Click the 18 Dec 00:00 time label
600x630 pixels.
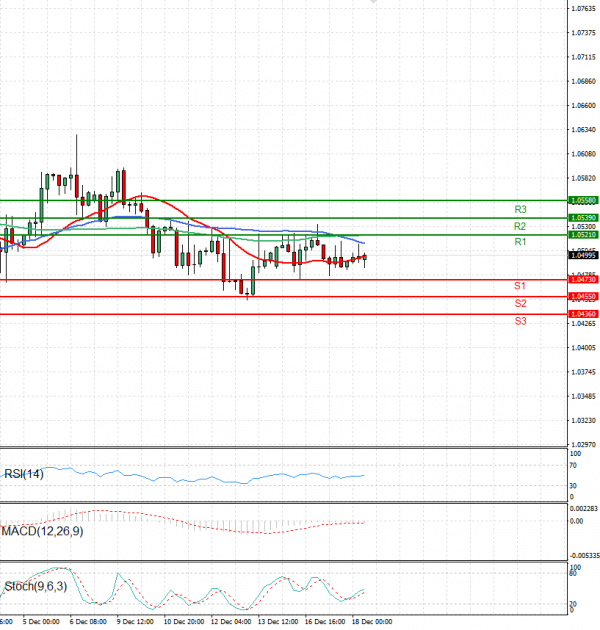pyautogui.click(x=371, y=621)
